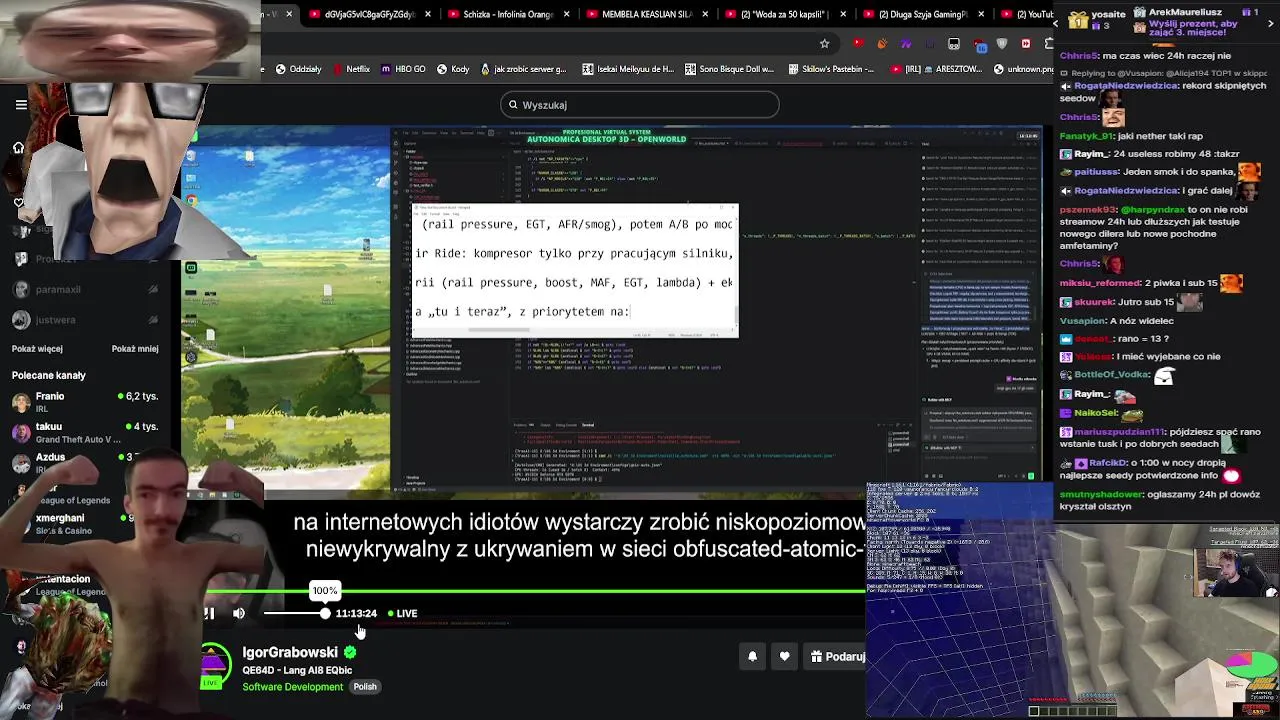
Task: Switch to the Schizka - Infolinia Orange tab
Action: click(506, 14)
